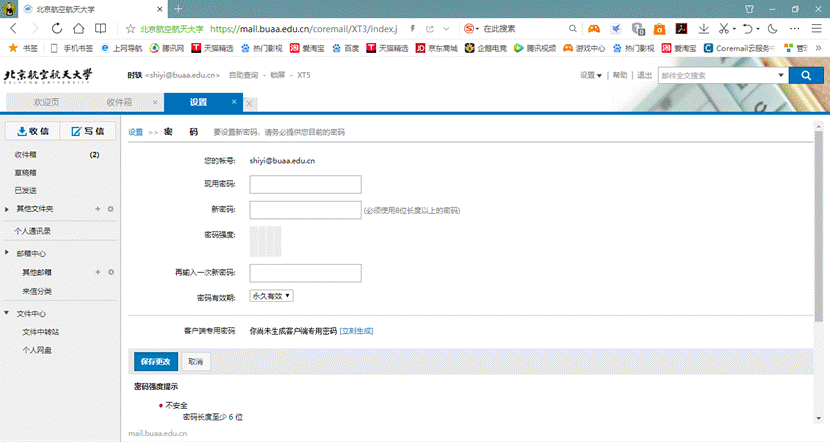
Task: Expand the 邮箱中心 section
Action: (8, 254)
